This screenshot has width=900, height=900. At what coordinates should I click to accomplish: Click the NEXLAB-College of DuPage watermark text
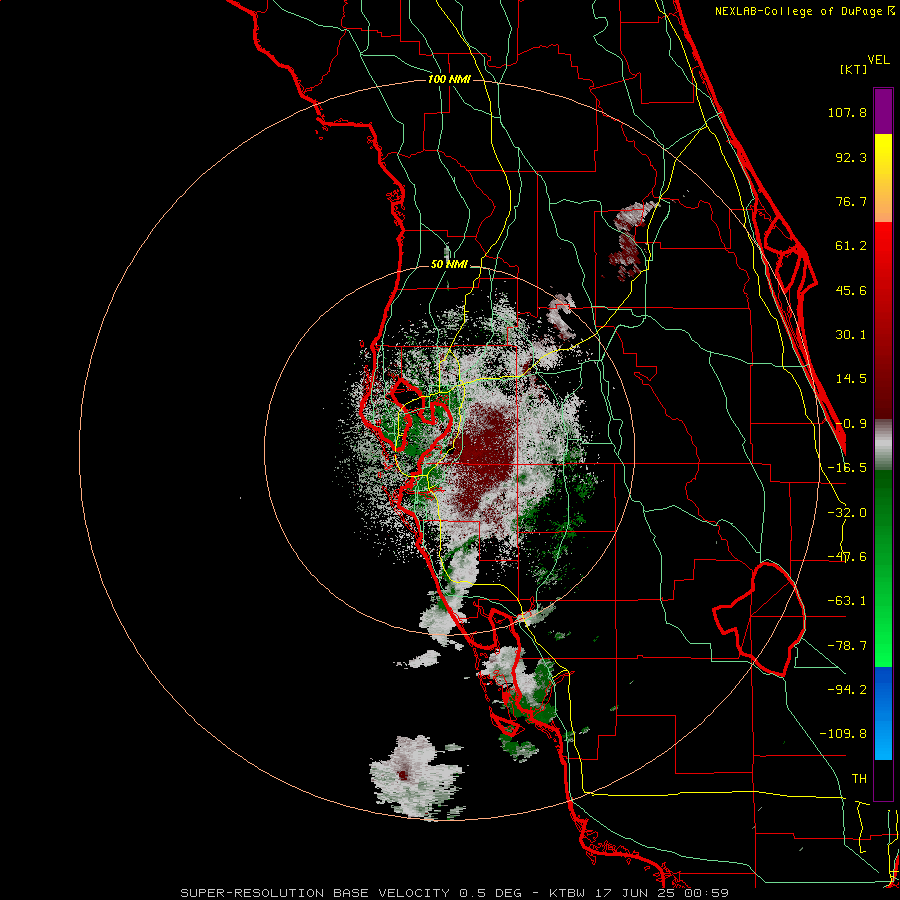804,11
